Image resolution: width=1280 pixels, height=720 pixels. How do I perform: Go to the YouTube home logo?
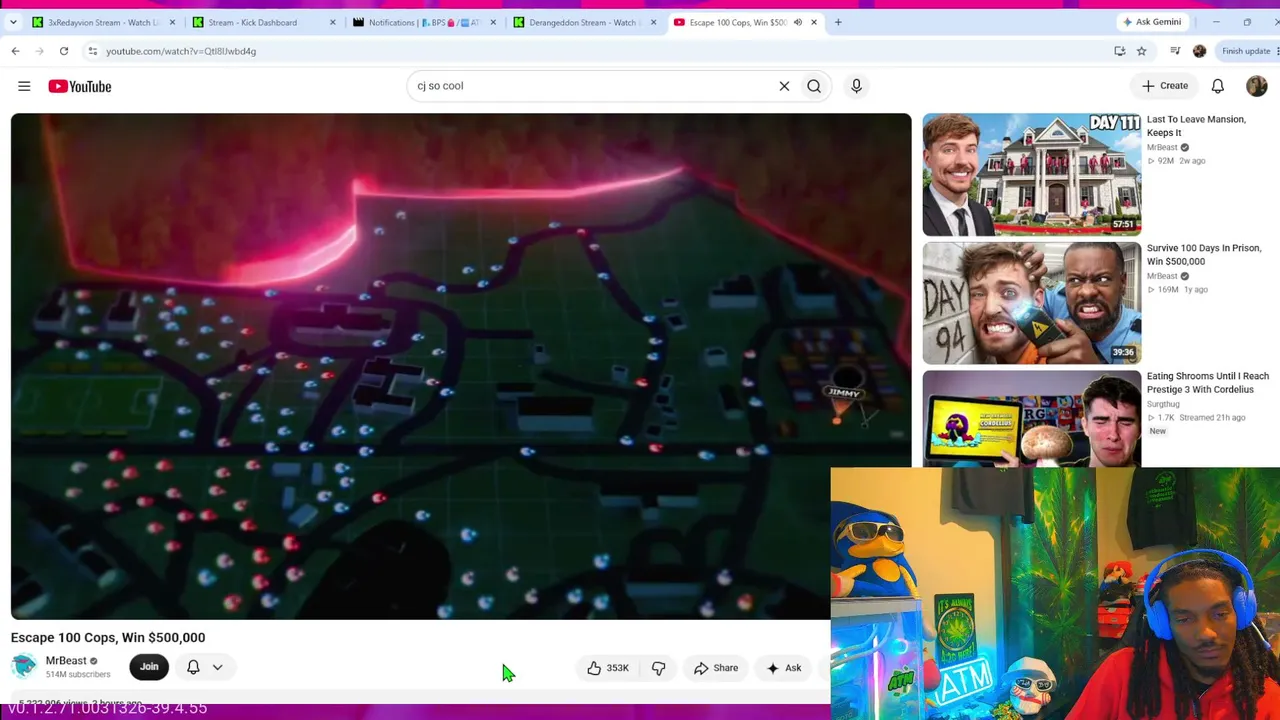[x=80, y=86]
